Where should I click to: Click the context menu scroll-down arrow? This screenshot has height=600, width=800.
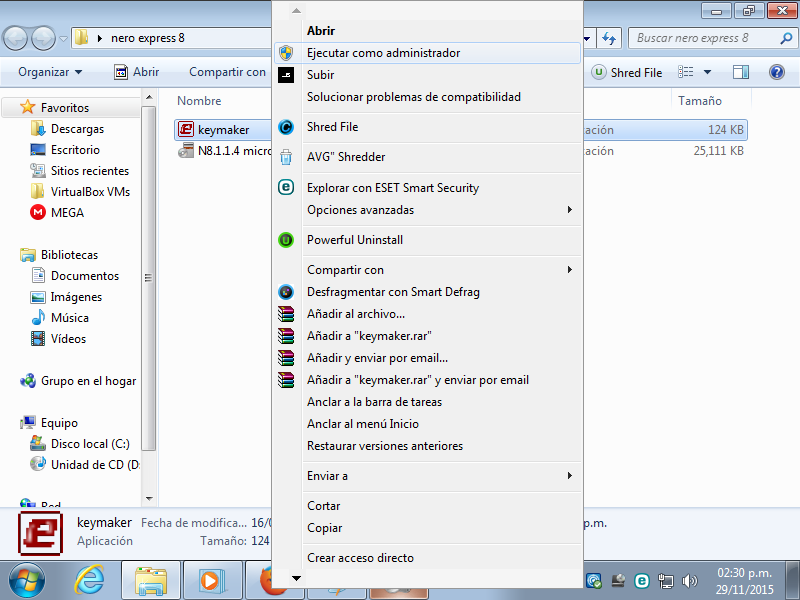tap(296, 578)
